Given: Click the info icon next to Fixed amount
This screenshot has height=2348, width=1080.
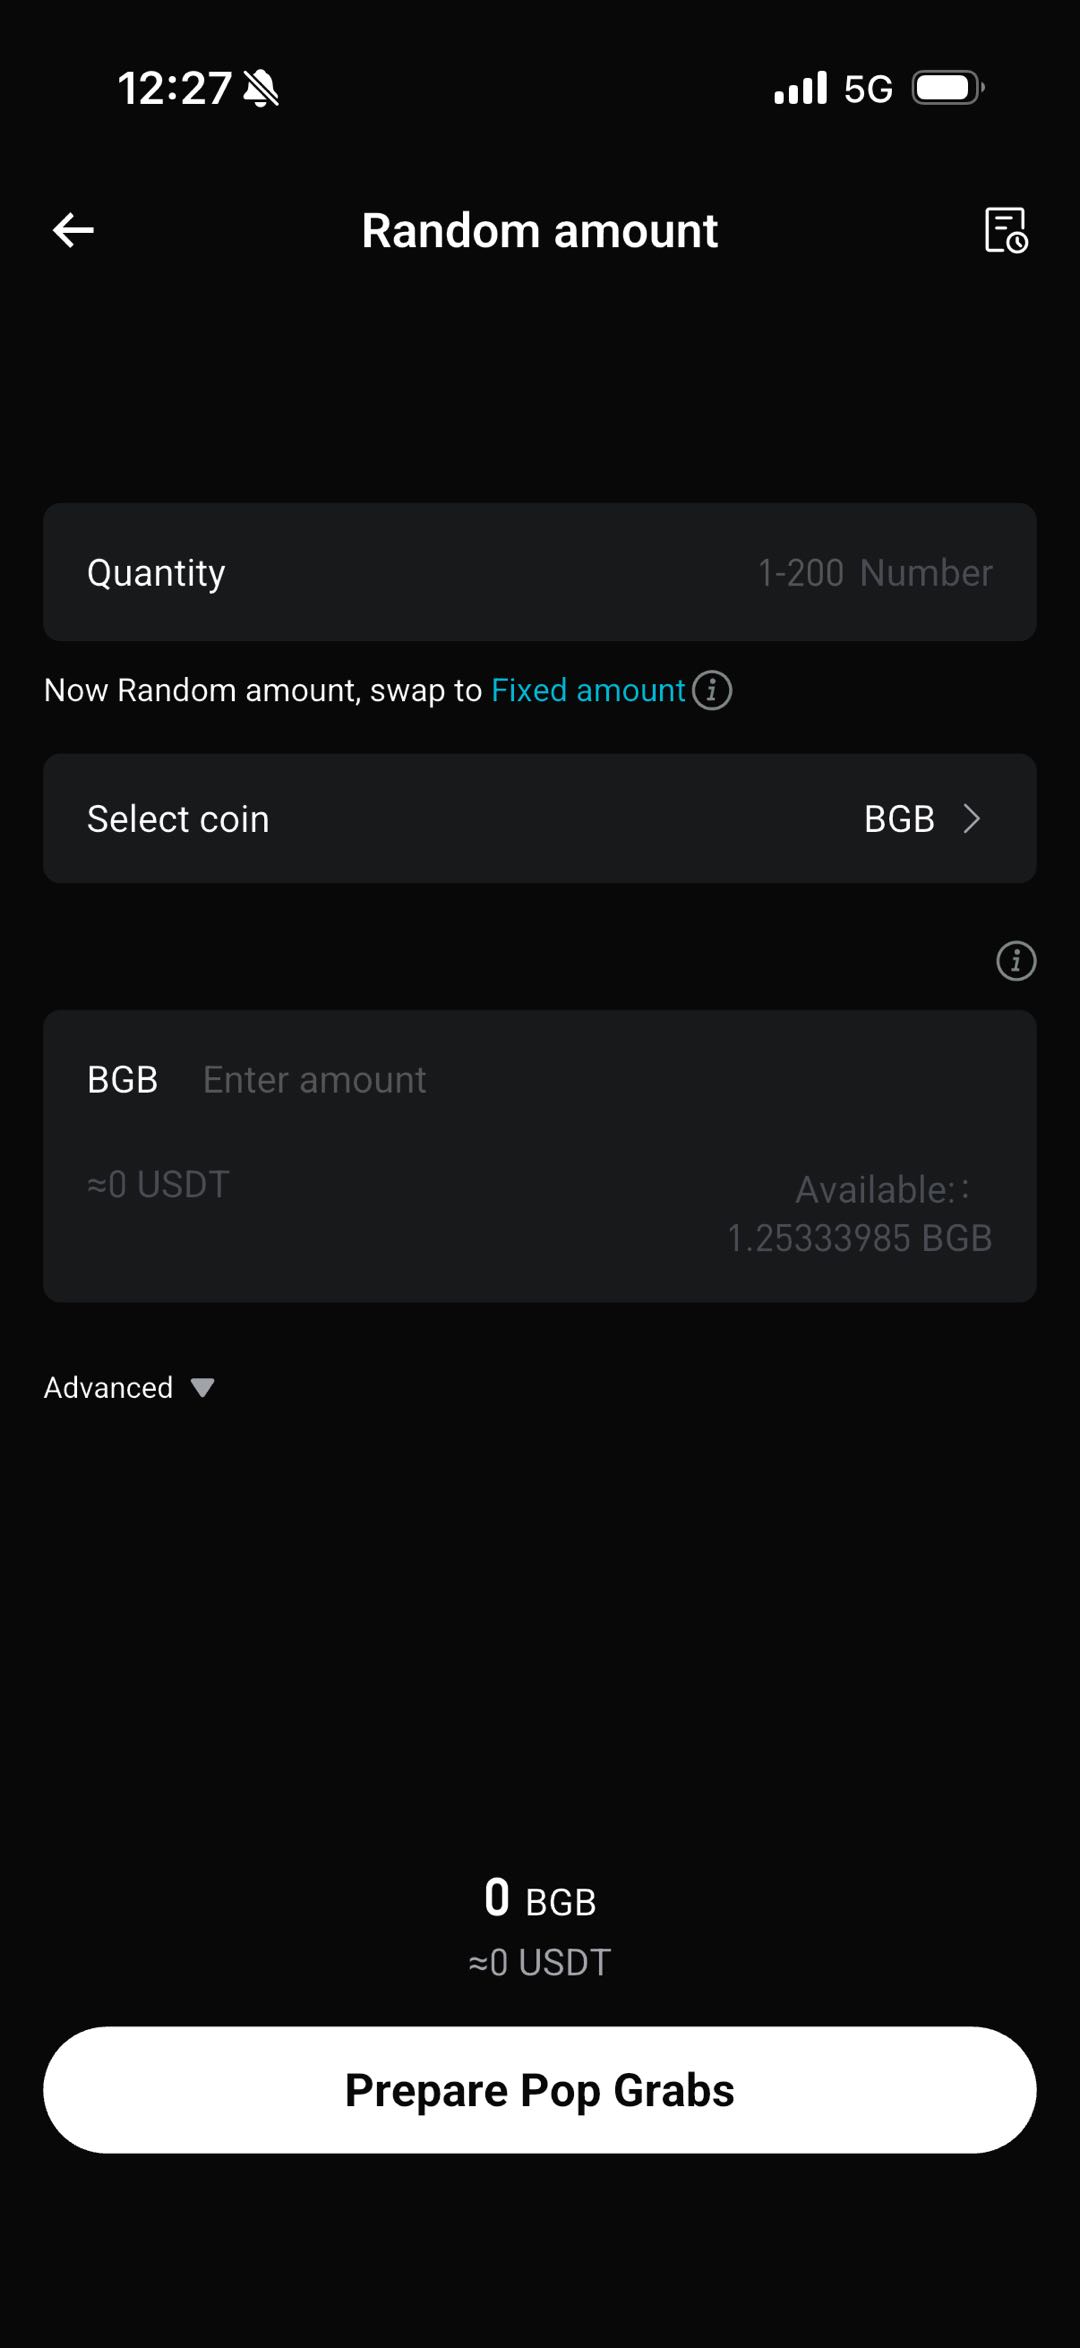Looking at the screenshot, I should point(712,690).
